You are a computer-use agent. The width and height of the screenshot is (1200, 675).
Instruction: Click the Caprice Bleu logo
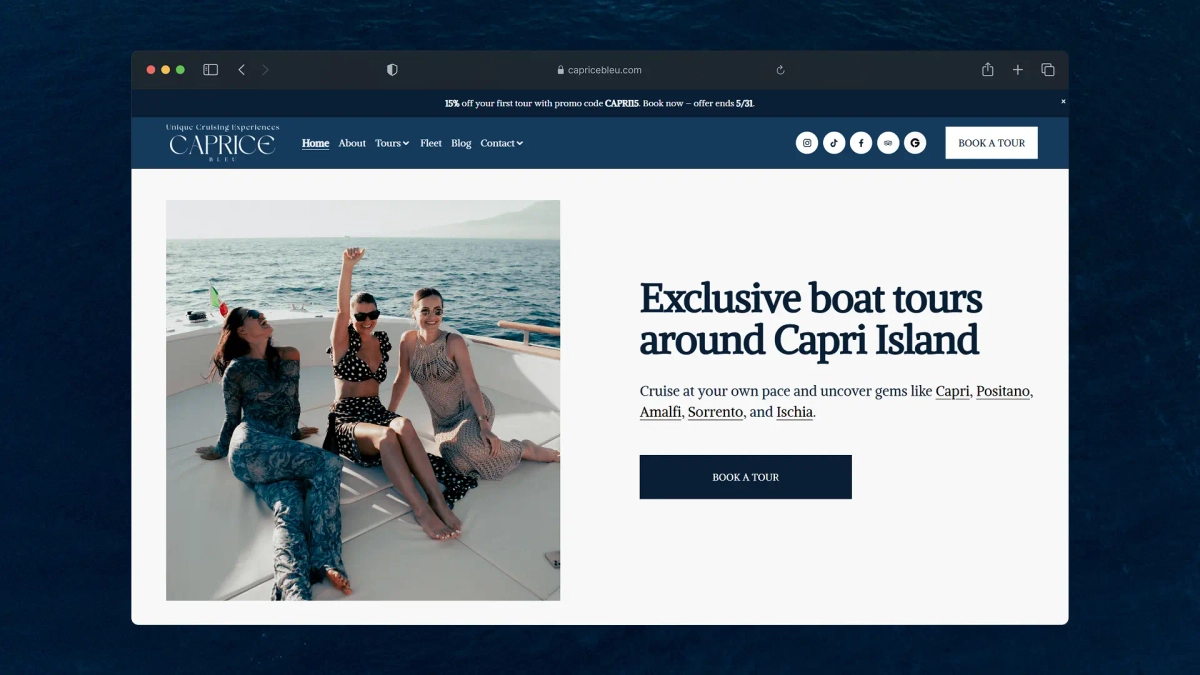pos(222,143)
